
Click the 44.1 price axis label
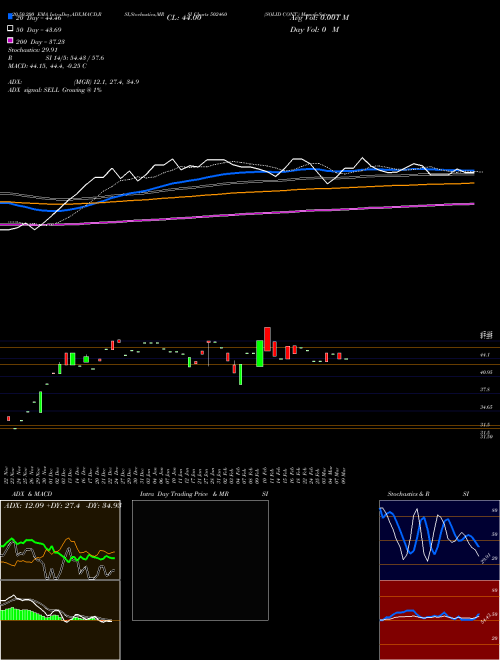pos(485,355)
